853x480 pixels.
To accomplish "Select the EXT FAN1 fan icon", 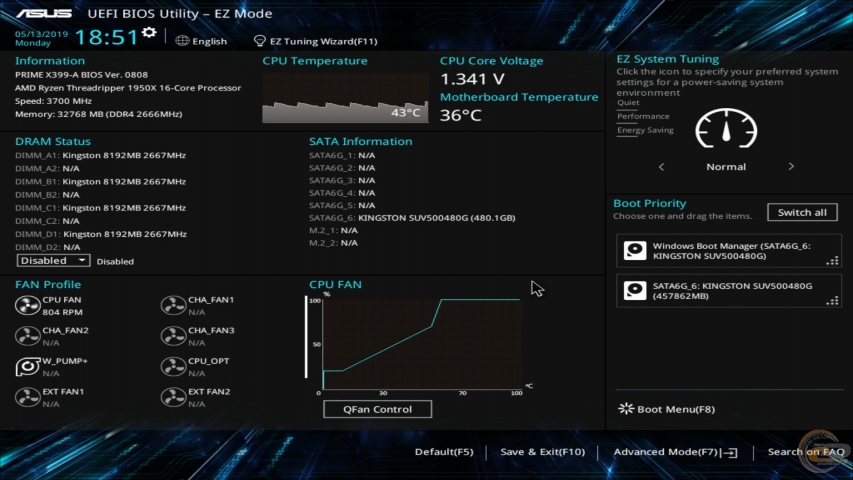I will [27, 397].
